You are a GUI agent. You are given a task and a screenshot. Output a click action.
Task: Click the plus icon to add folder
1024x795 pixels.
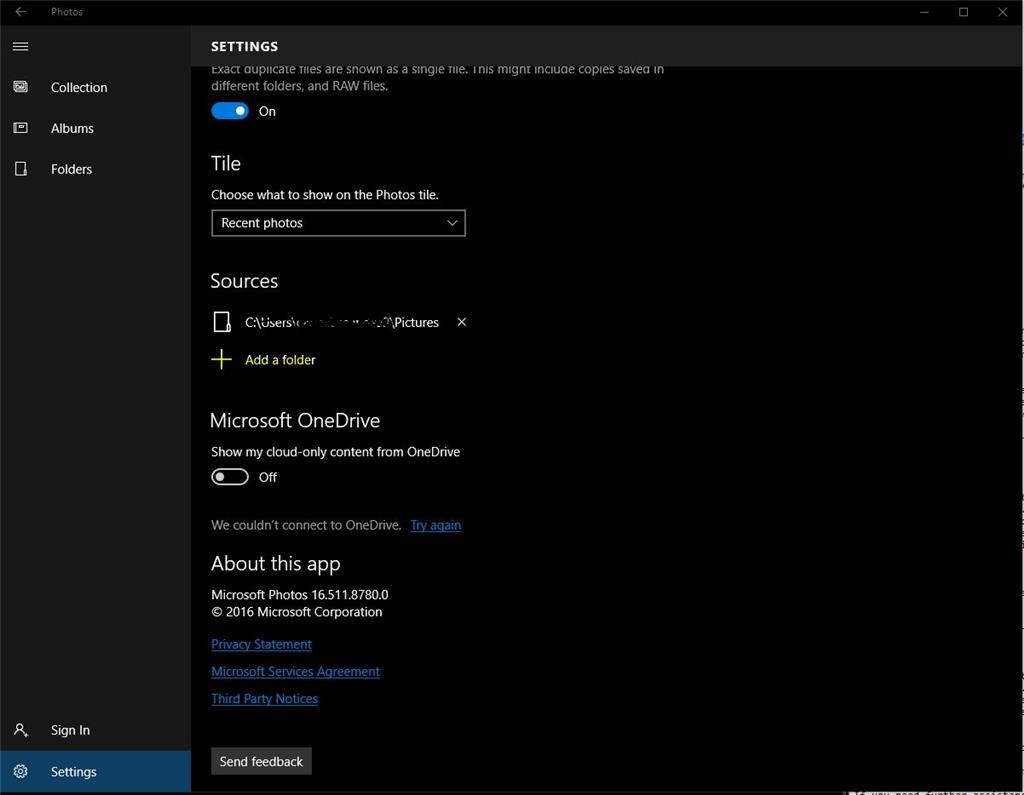pyautogui.click(x=221, y=359)
